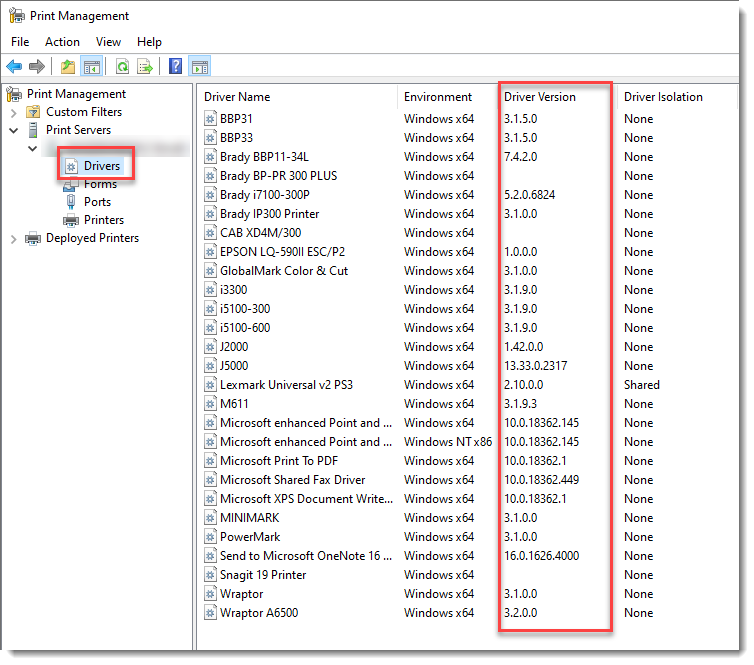Toggle Show/Hide Console Tree toolbar button
Screen dimensions: 754x665
pyautogui.click(x=91, y=67)
